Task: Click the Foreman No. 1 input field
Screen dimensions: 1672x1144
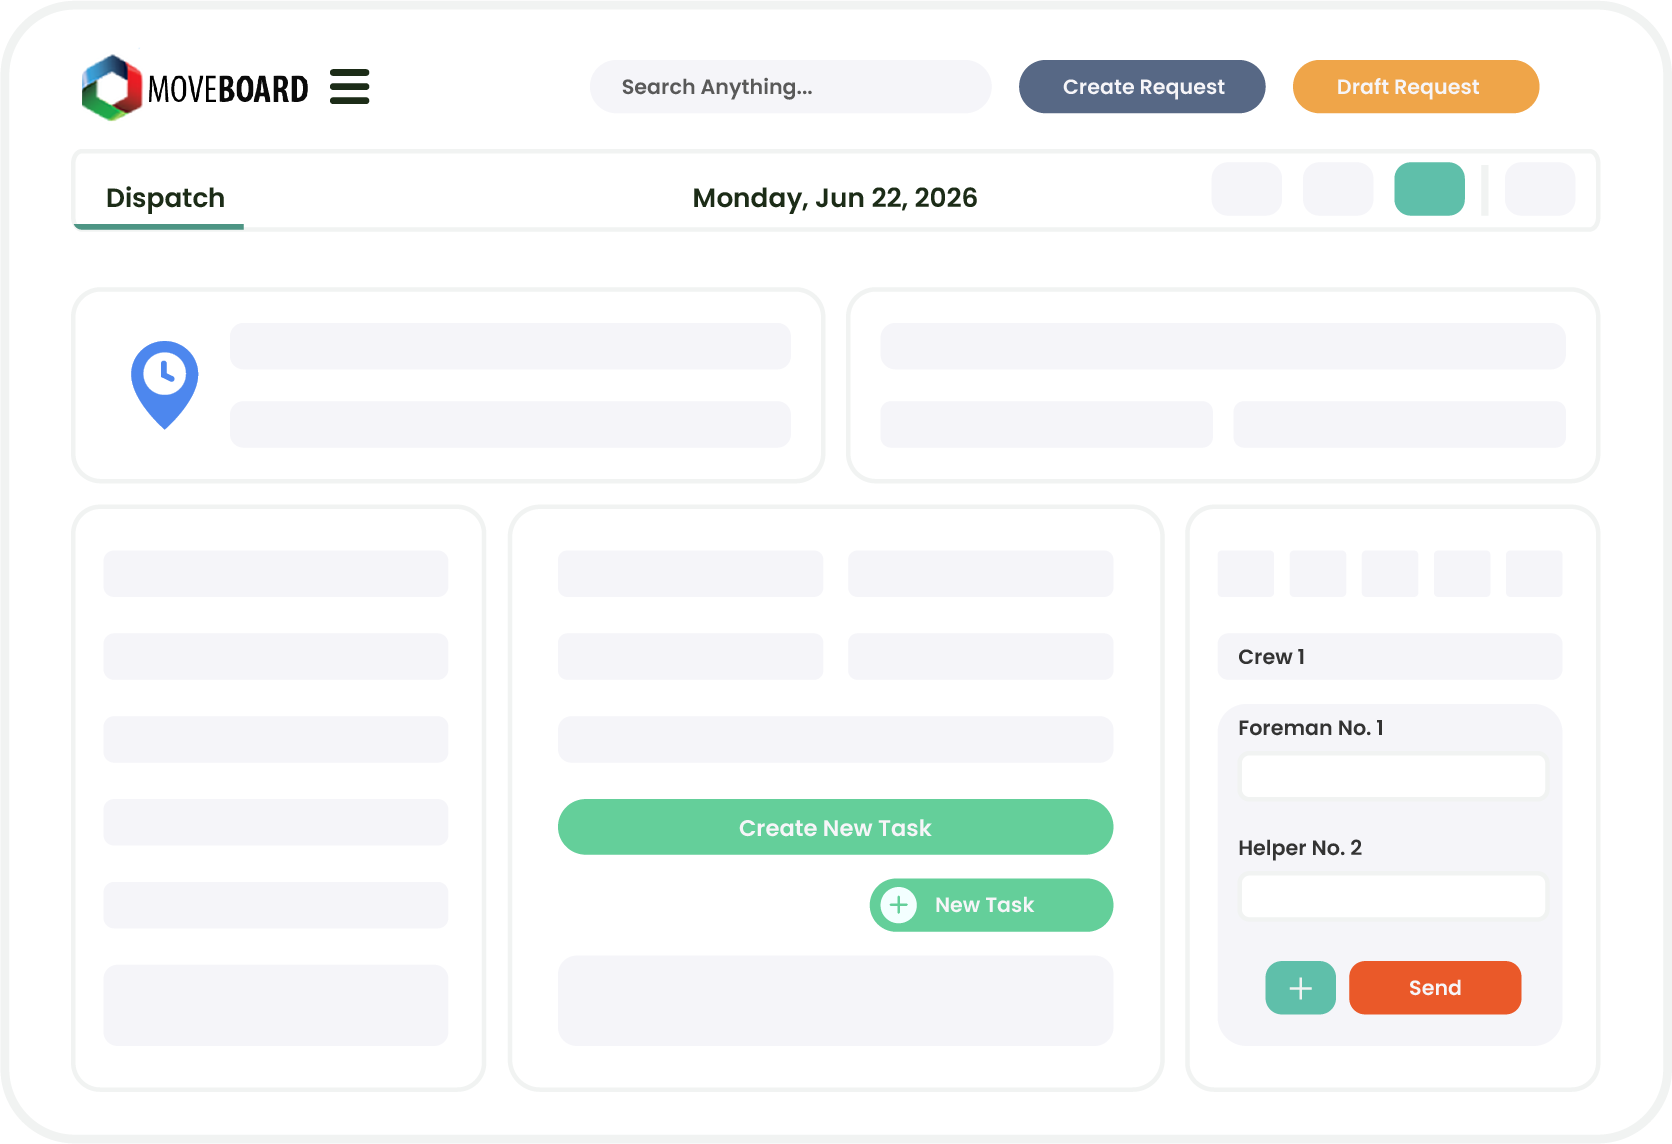Action: pyautogui.click(x=1392, y=776)
